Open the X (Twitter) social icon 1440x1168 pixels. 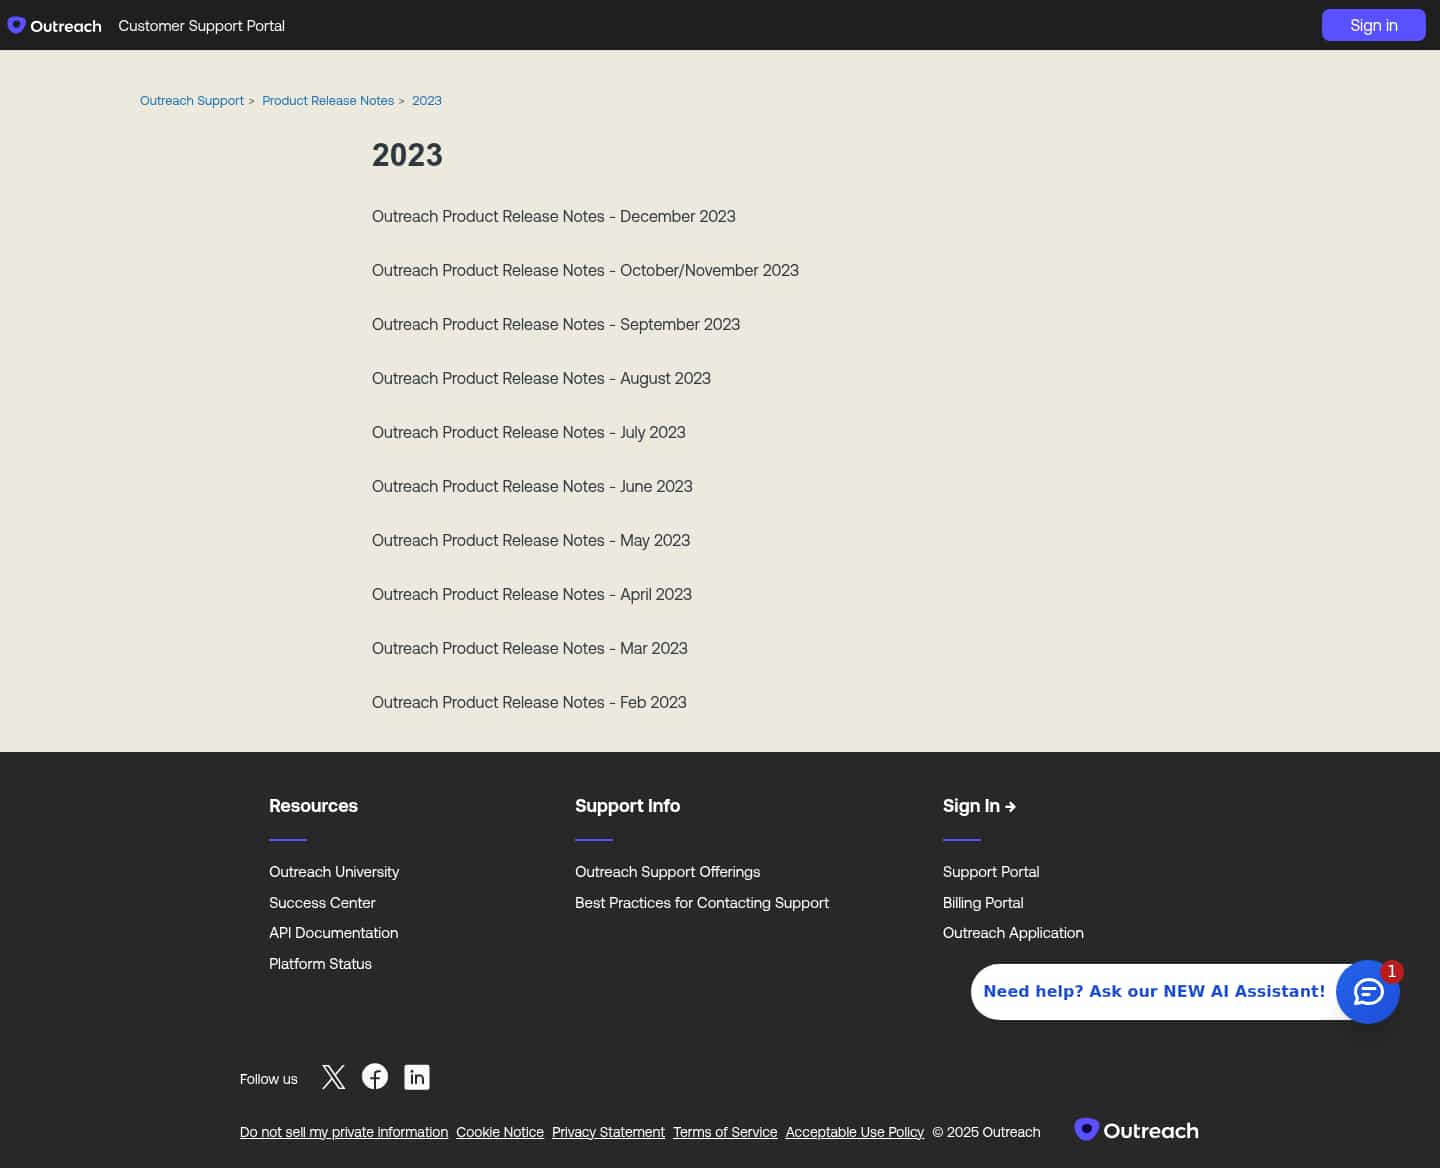[x=333, y=1077]
